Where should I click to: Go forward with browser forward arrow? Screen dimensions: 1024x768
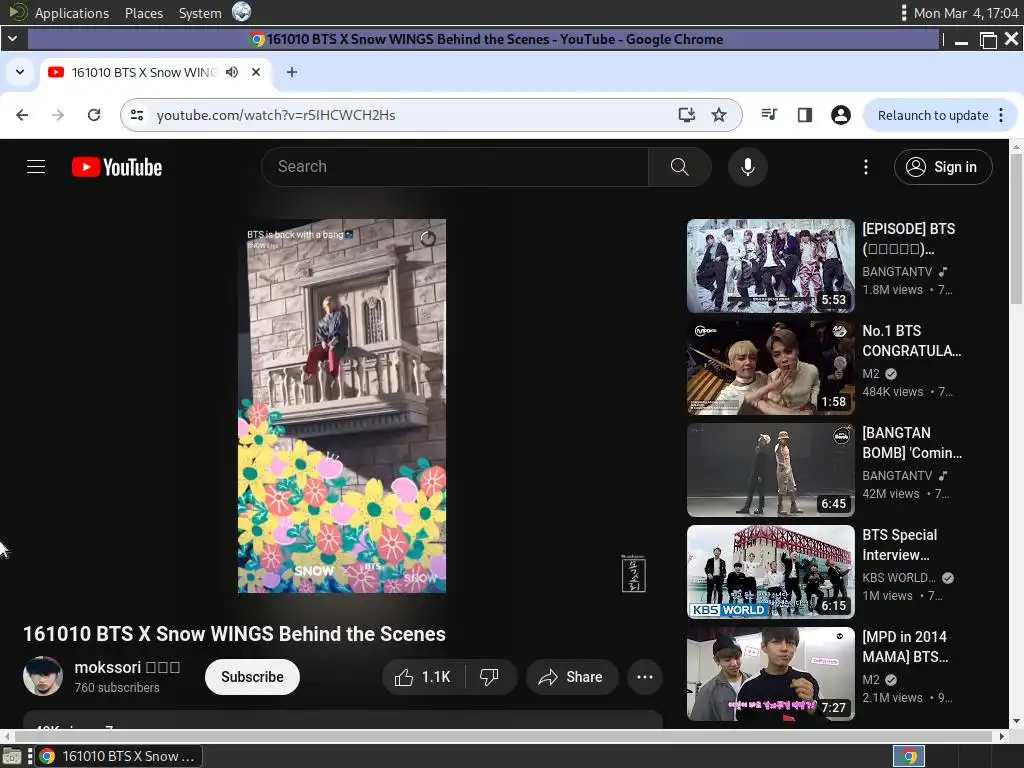58,115
